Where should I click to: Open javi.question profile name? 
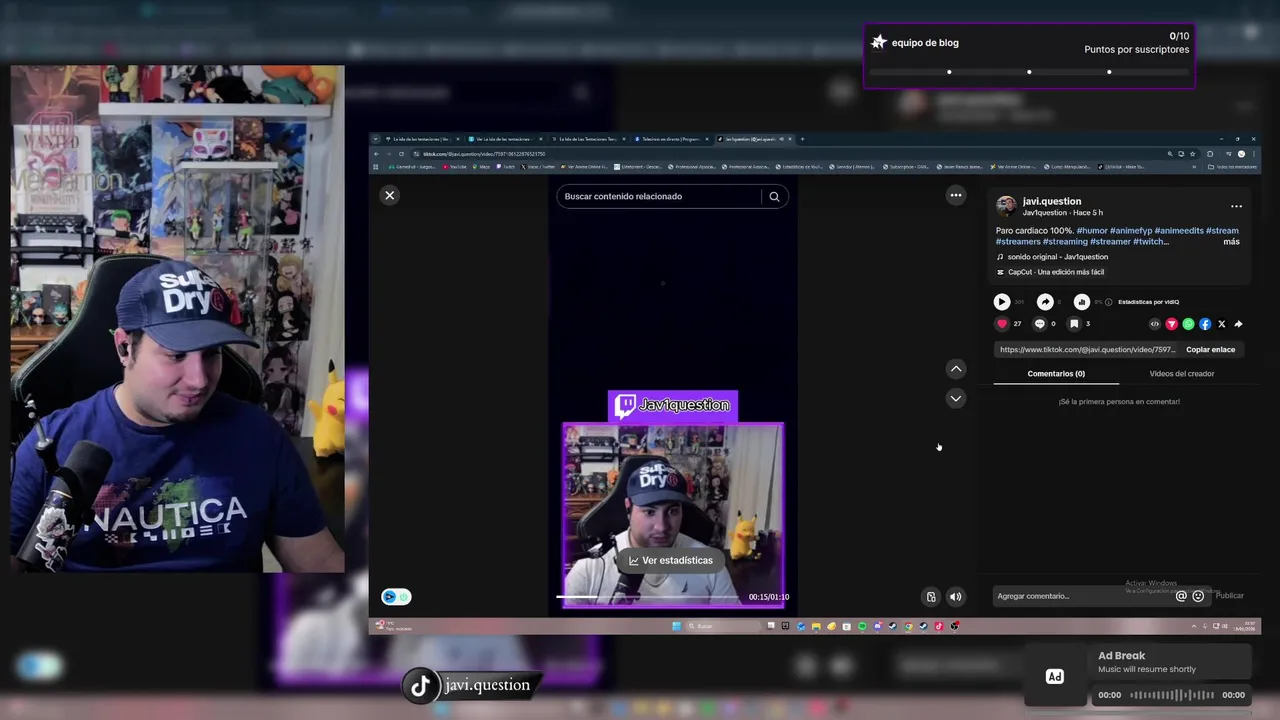[x=1051, y=201]
